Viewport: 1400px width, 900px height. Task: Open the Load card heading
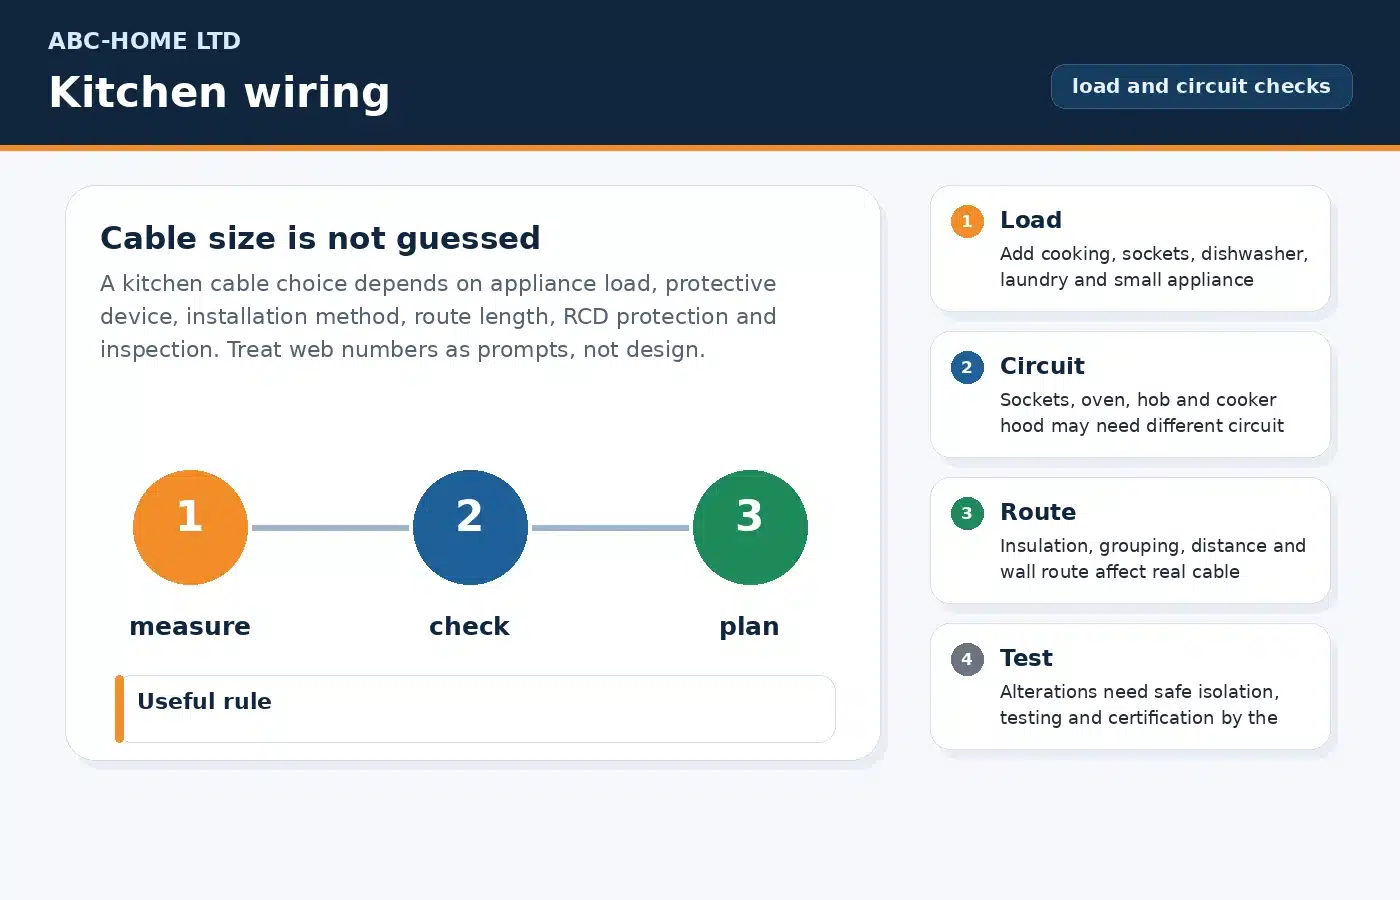tap(1031, 220)
